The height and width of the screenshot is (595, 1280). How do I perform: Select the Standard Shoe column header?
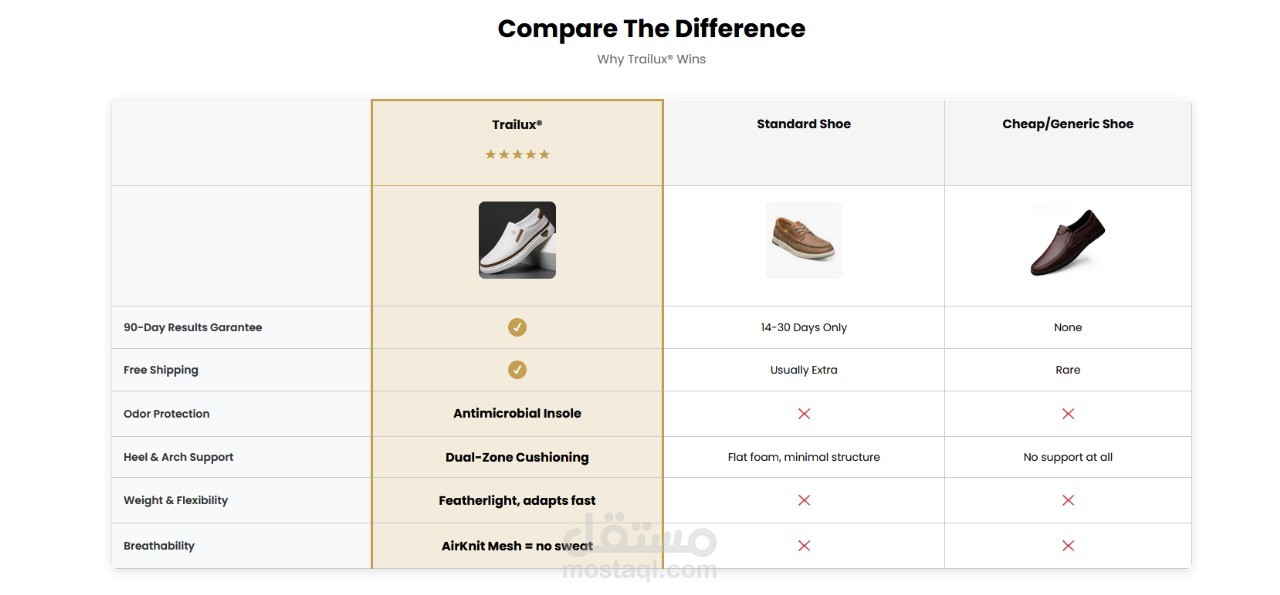pyautogui.click(x=804, y=124)
